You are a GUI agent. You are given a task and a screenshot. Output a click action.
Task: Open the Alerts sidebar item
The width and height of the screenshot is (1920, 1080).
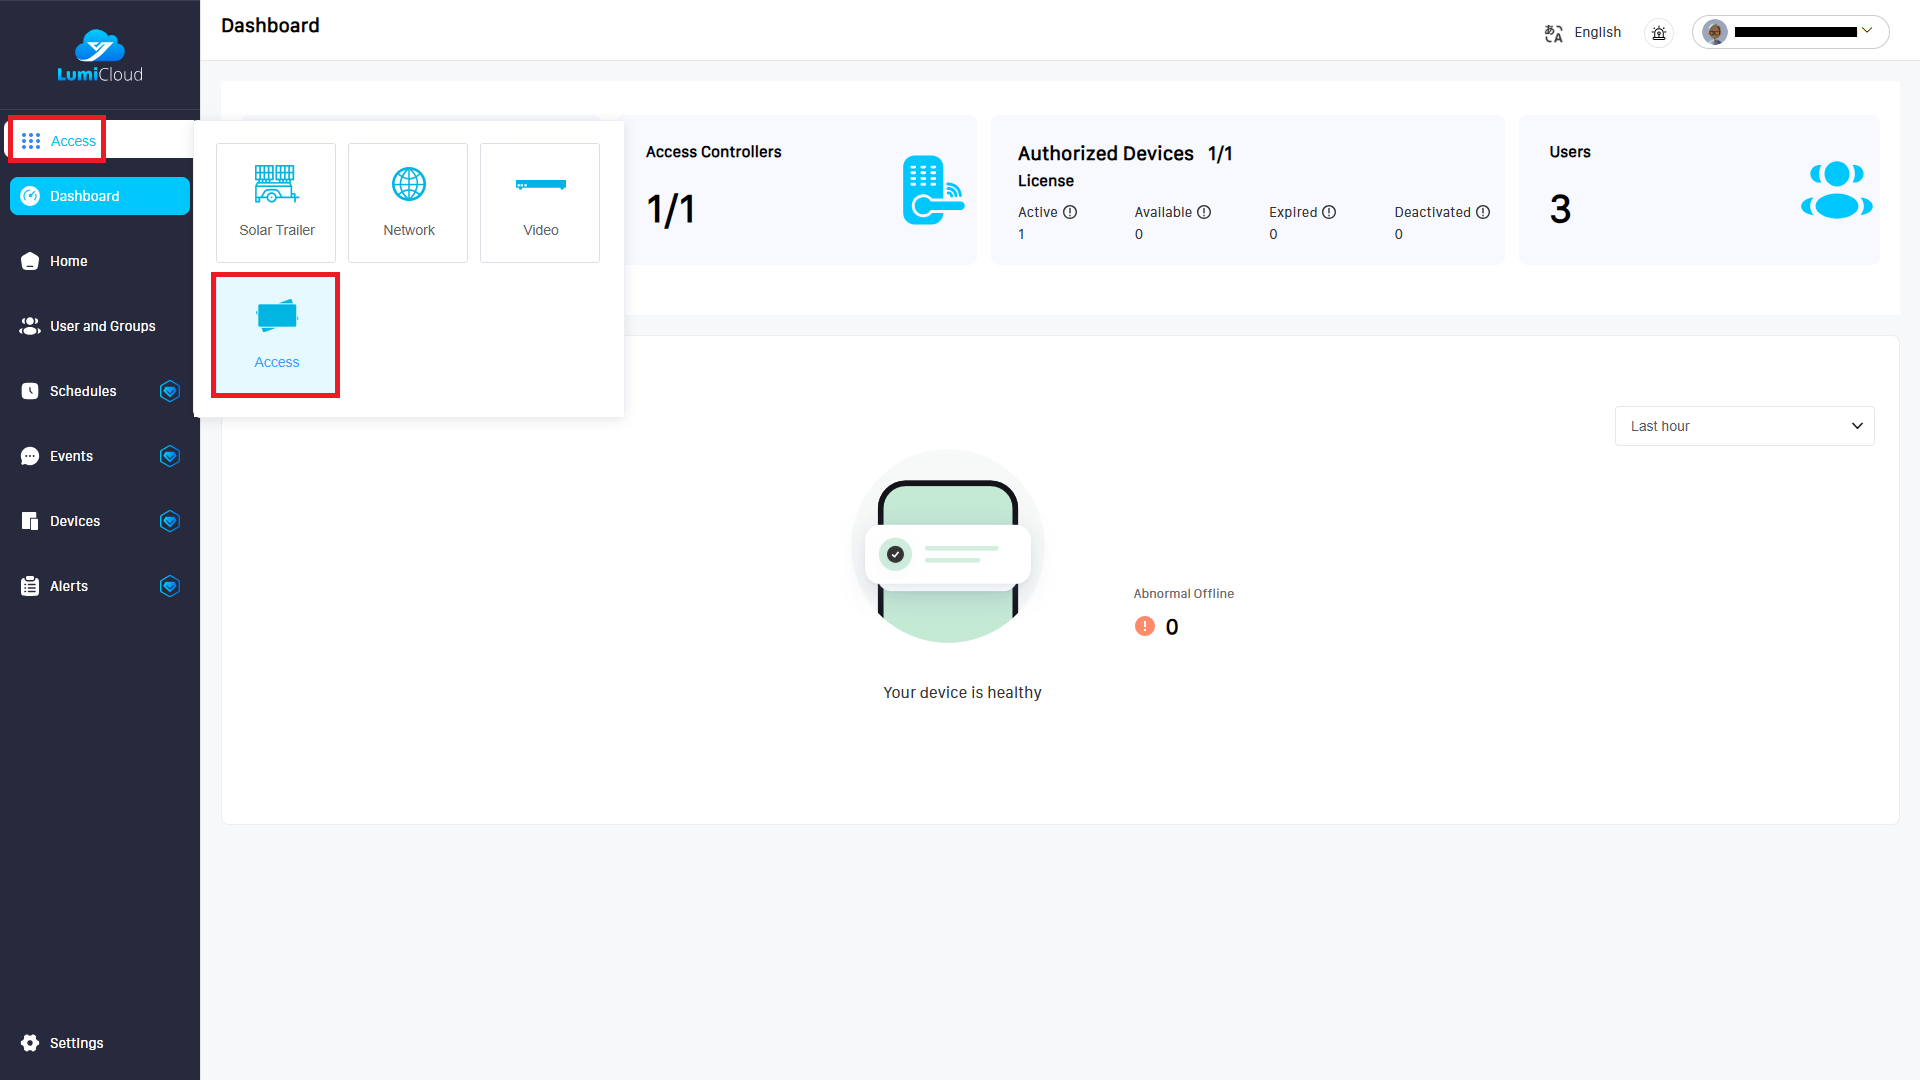pyautogui.click(x=69, y=586)
